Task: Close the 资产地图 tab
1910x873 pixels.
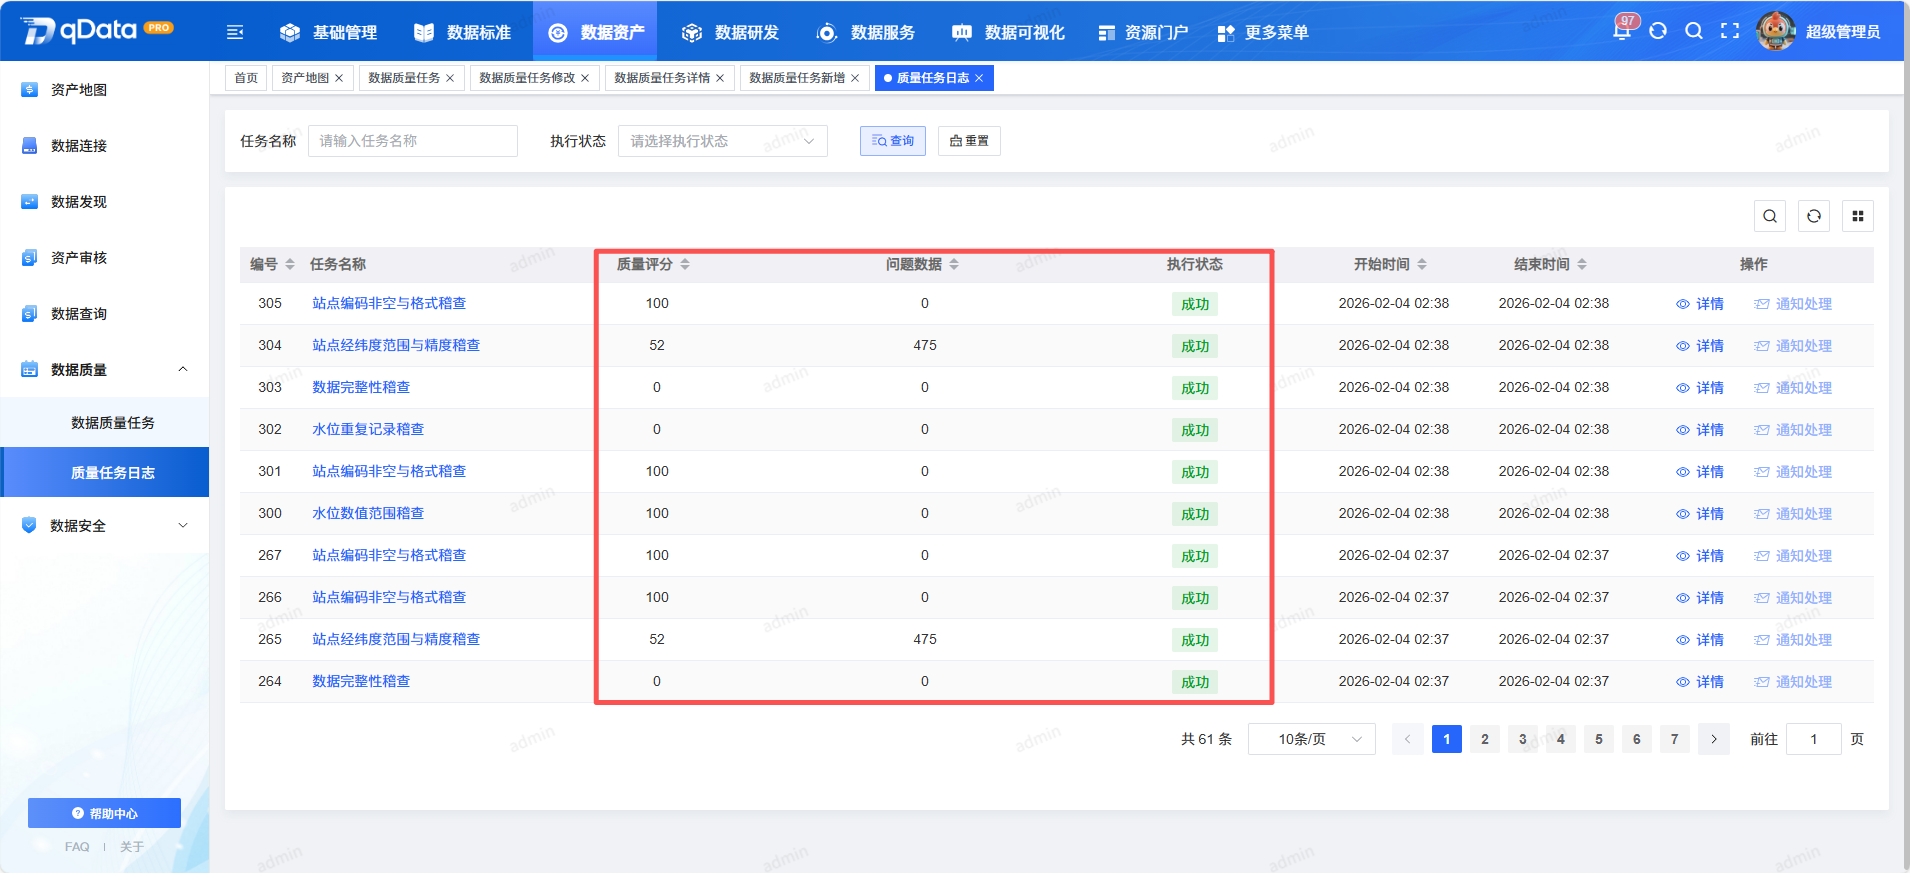Action: click(339, 78)
